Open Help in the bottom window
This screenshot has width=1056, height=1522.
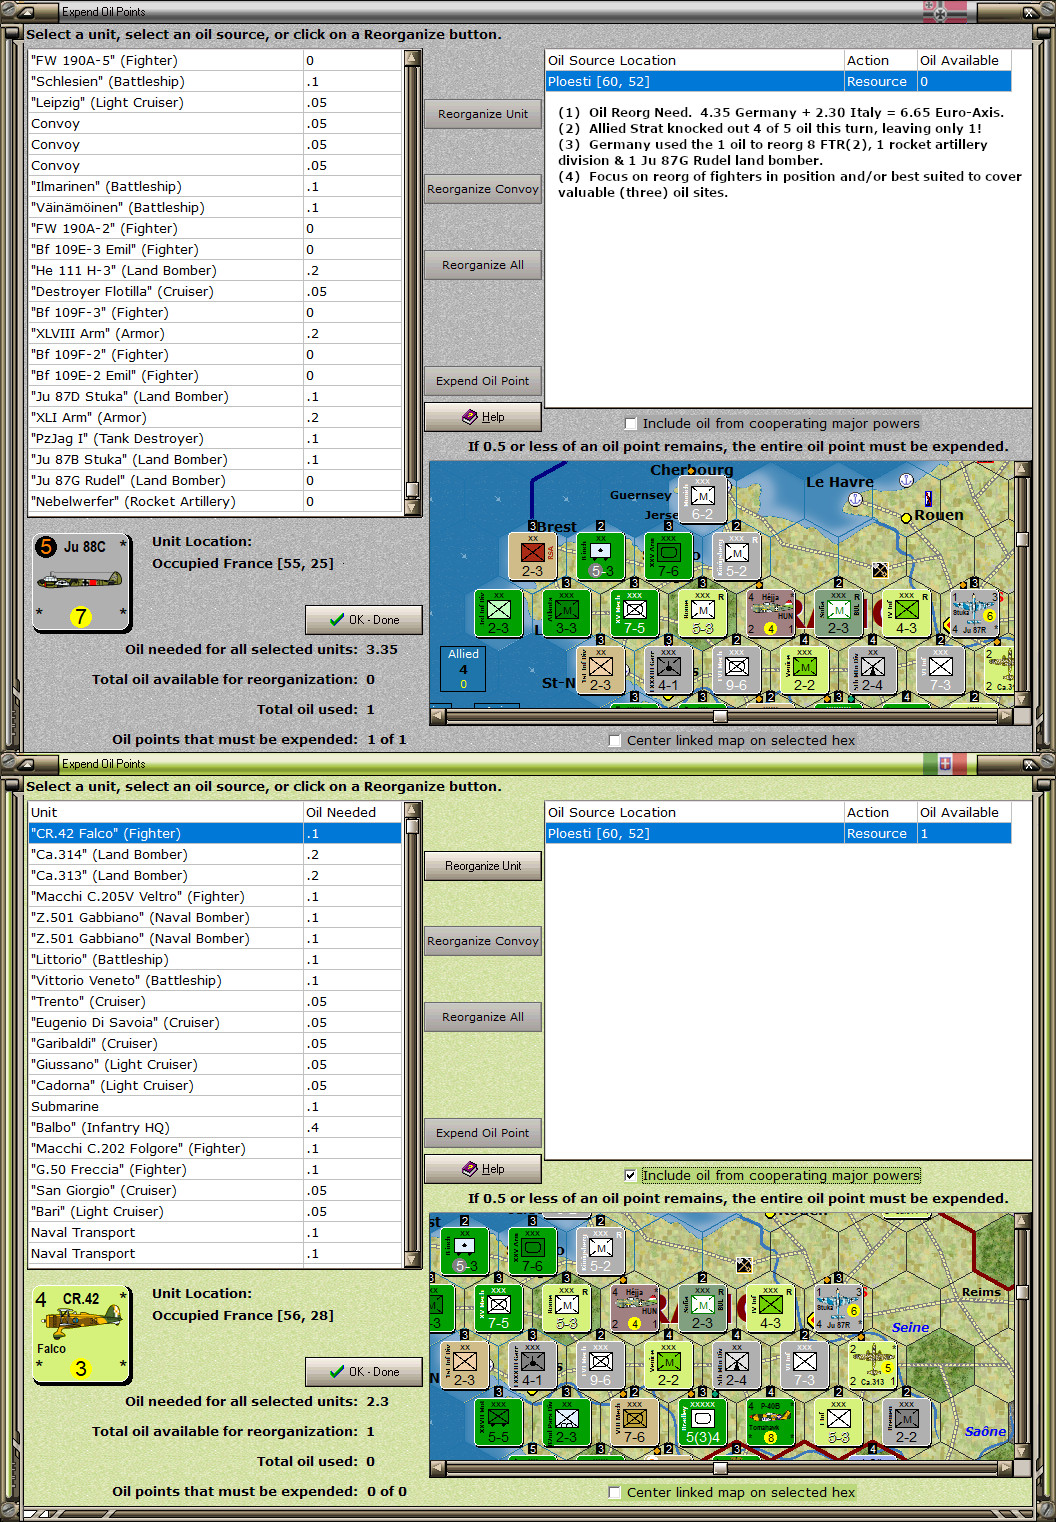coord(483,1169)
